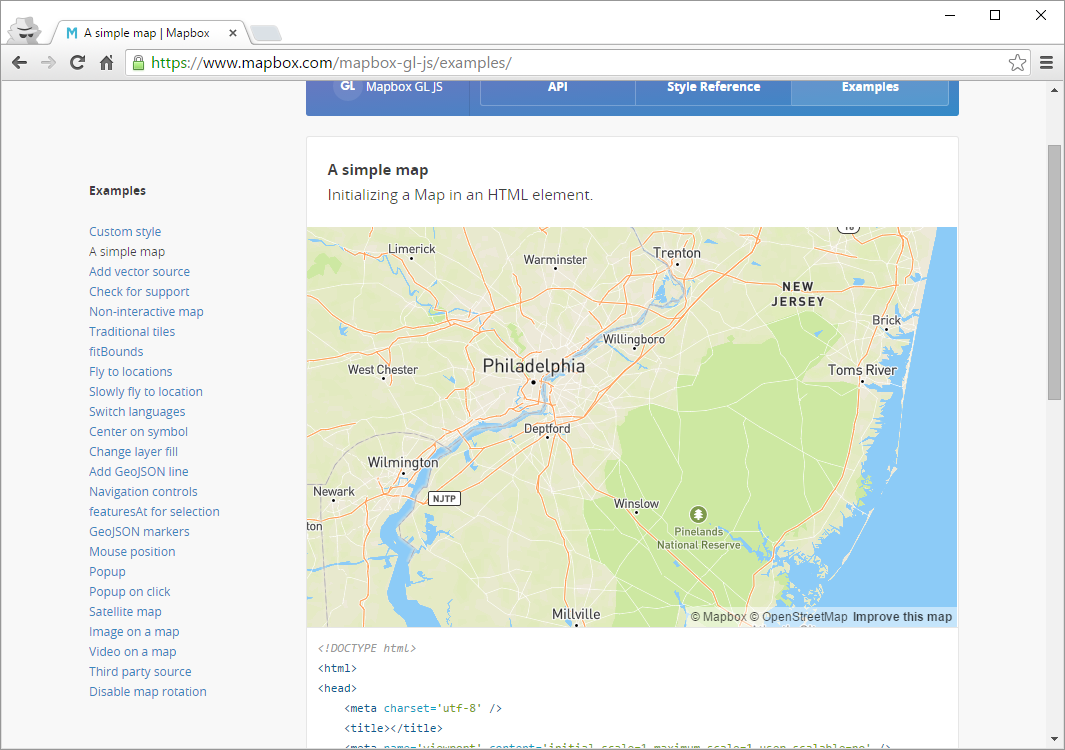Open the Add GeoJSON line example
Screen dimensions: 1065x750
point(139,471)
